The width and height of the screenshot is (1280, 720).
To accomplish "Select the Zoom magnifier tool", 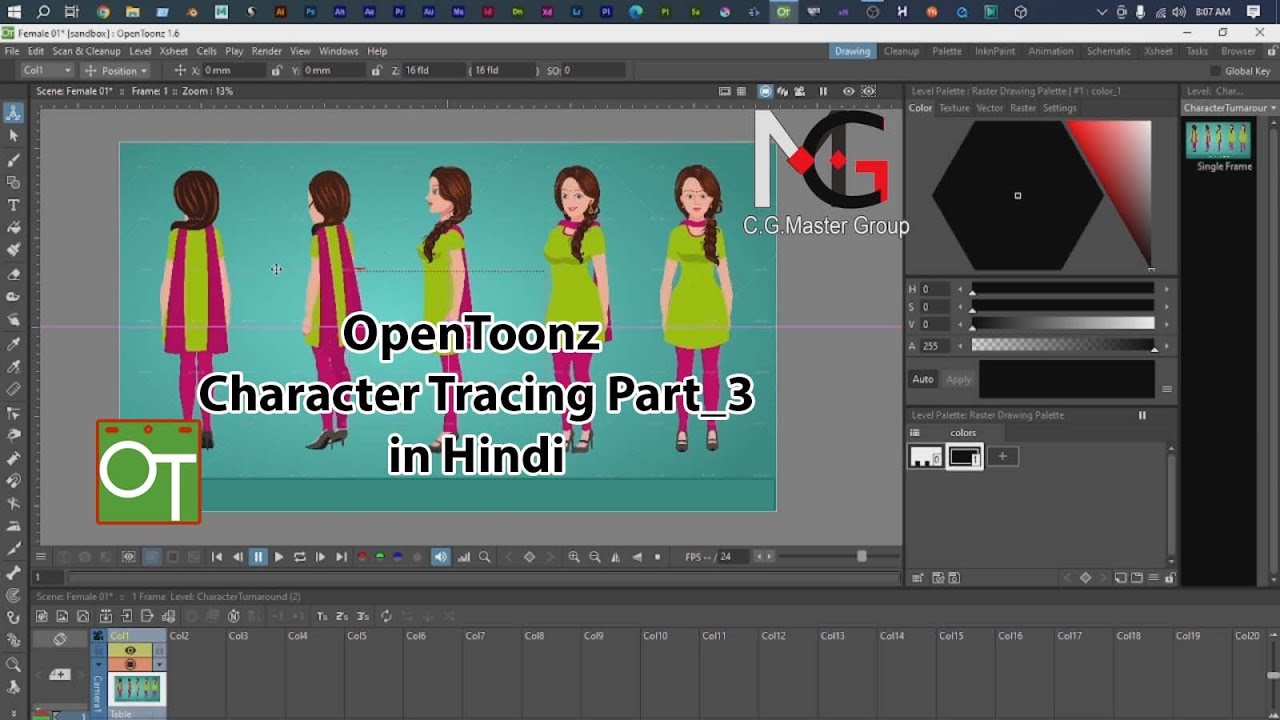I will (14, 664).
